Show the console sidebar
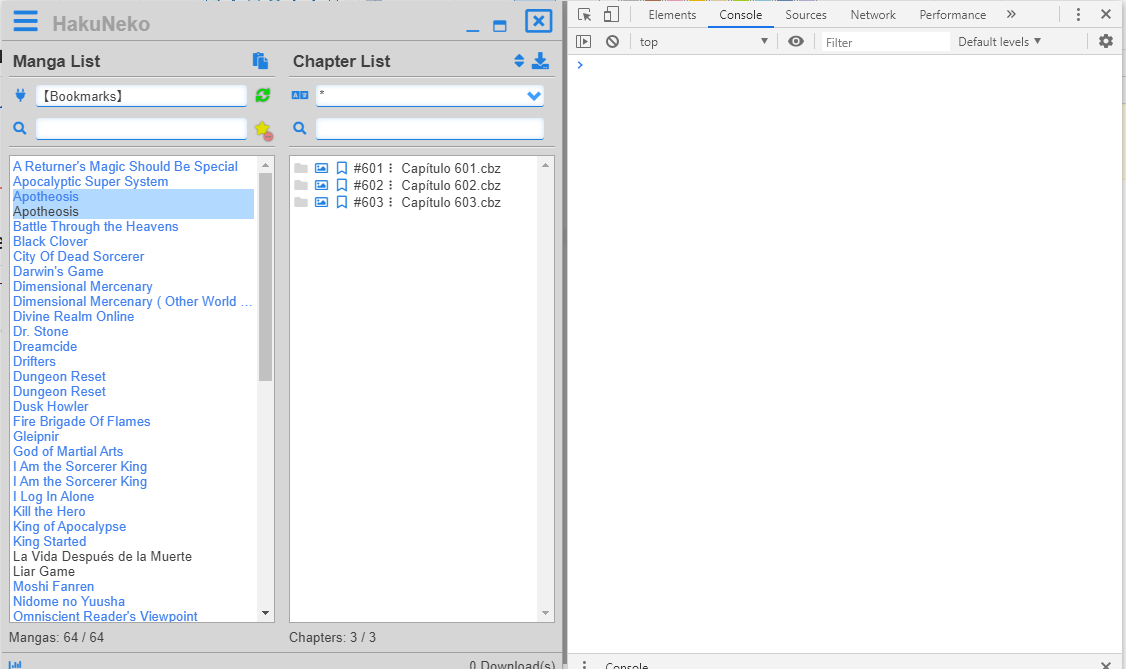The height and width of the screenshot is (669, 1126). [x=584, y=42]
